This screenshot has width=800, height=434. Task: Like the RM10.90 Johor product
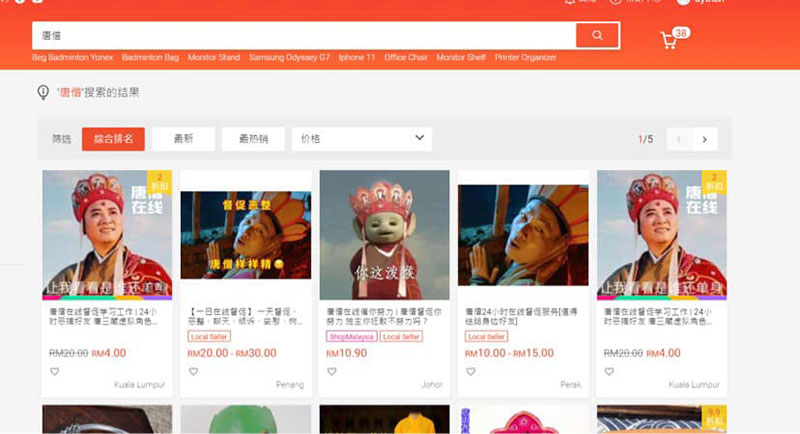pos(332,372)
